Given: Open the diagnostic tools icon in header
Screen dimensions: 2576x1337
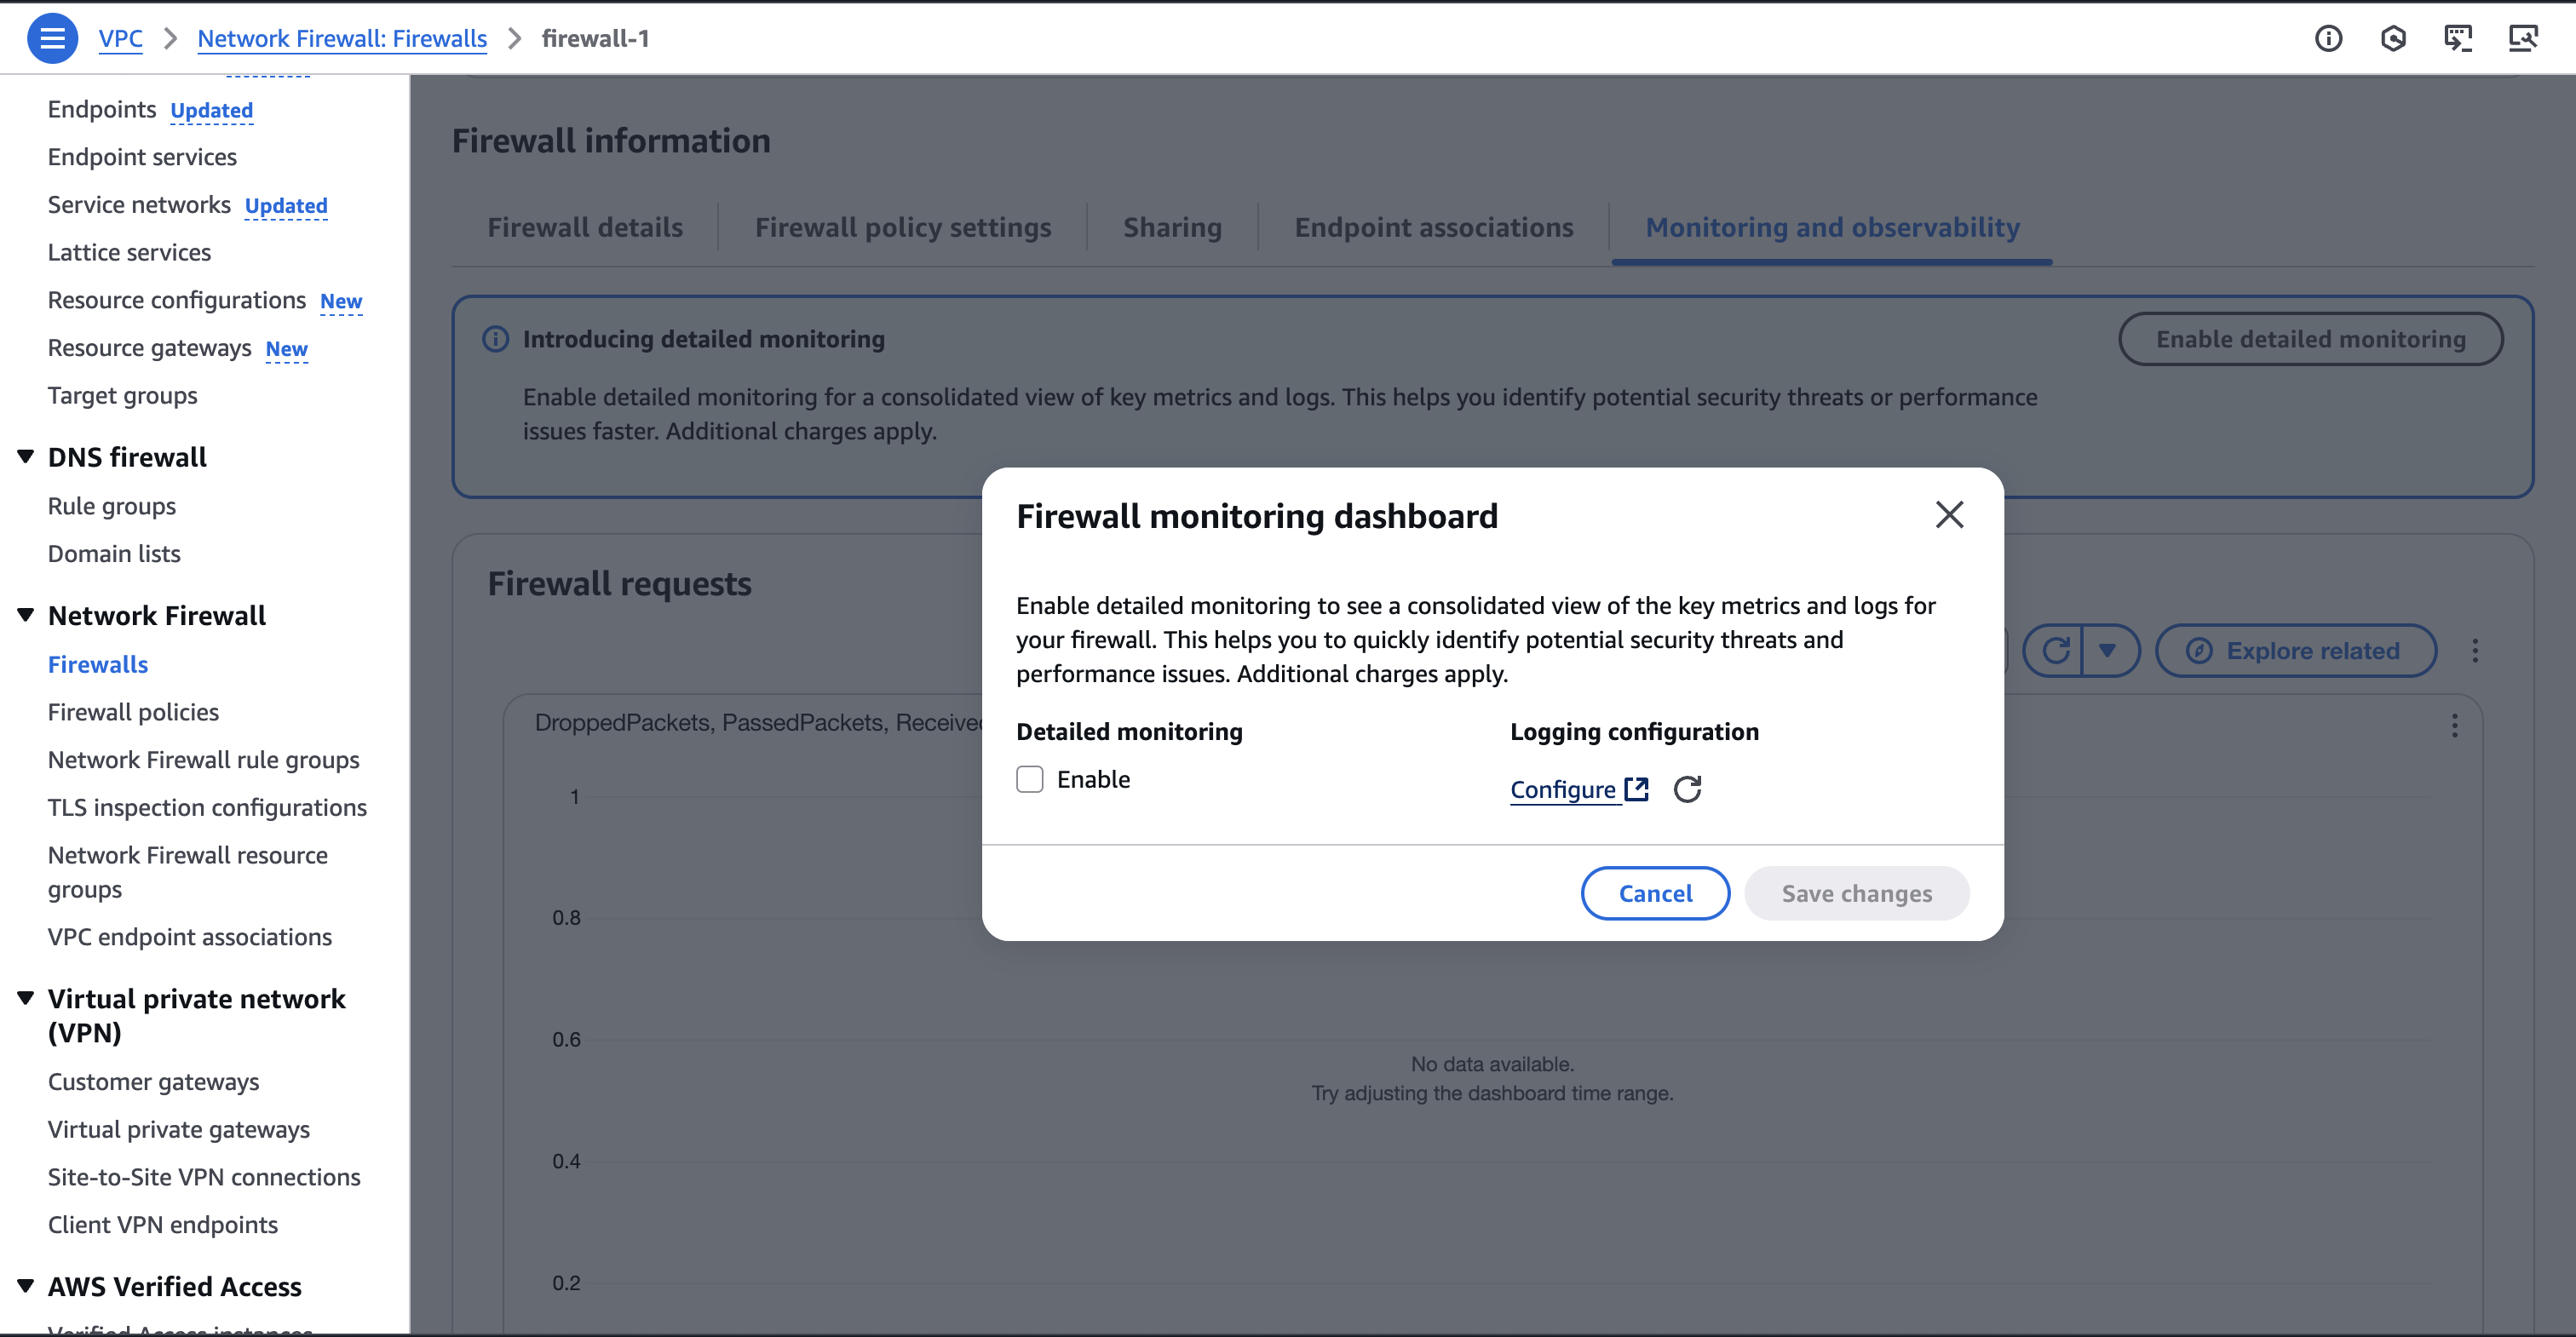Looking at the screenshot, I should tap(2524, 38).
